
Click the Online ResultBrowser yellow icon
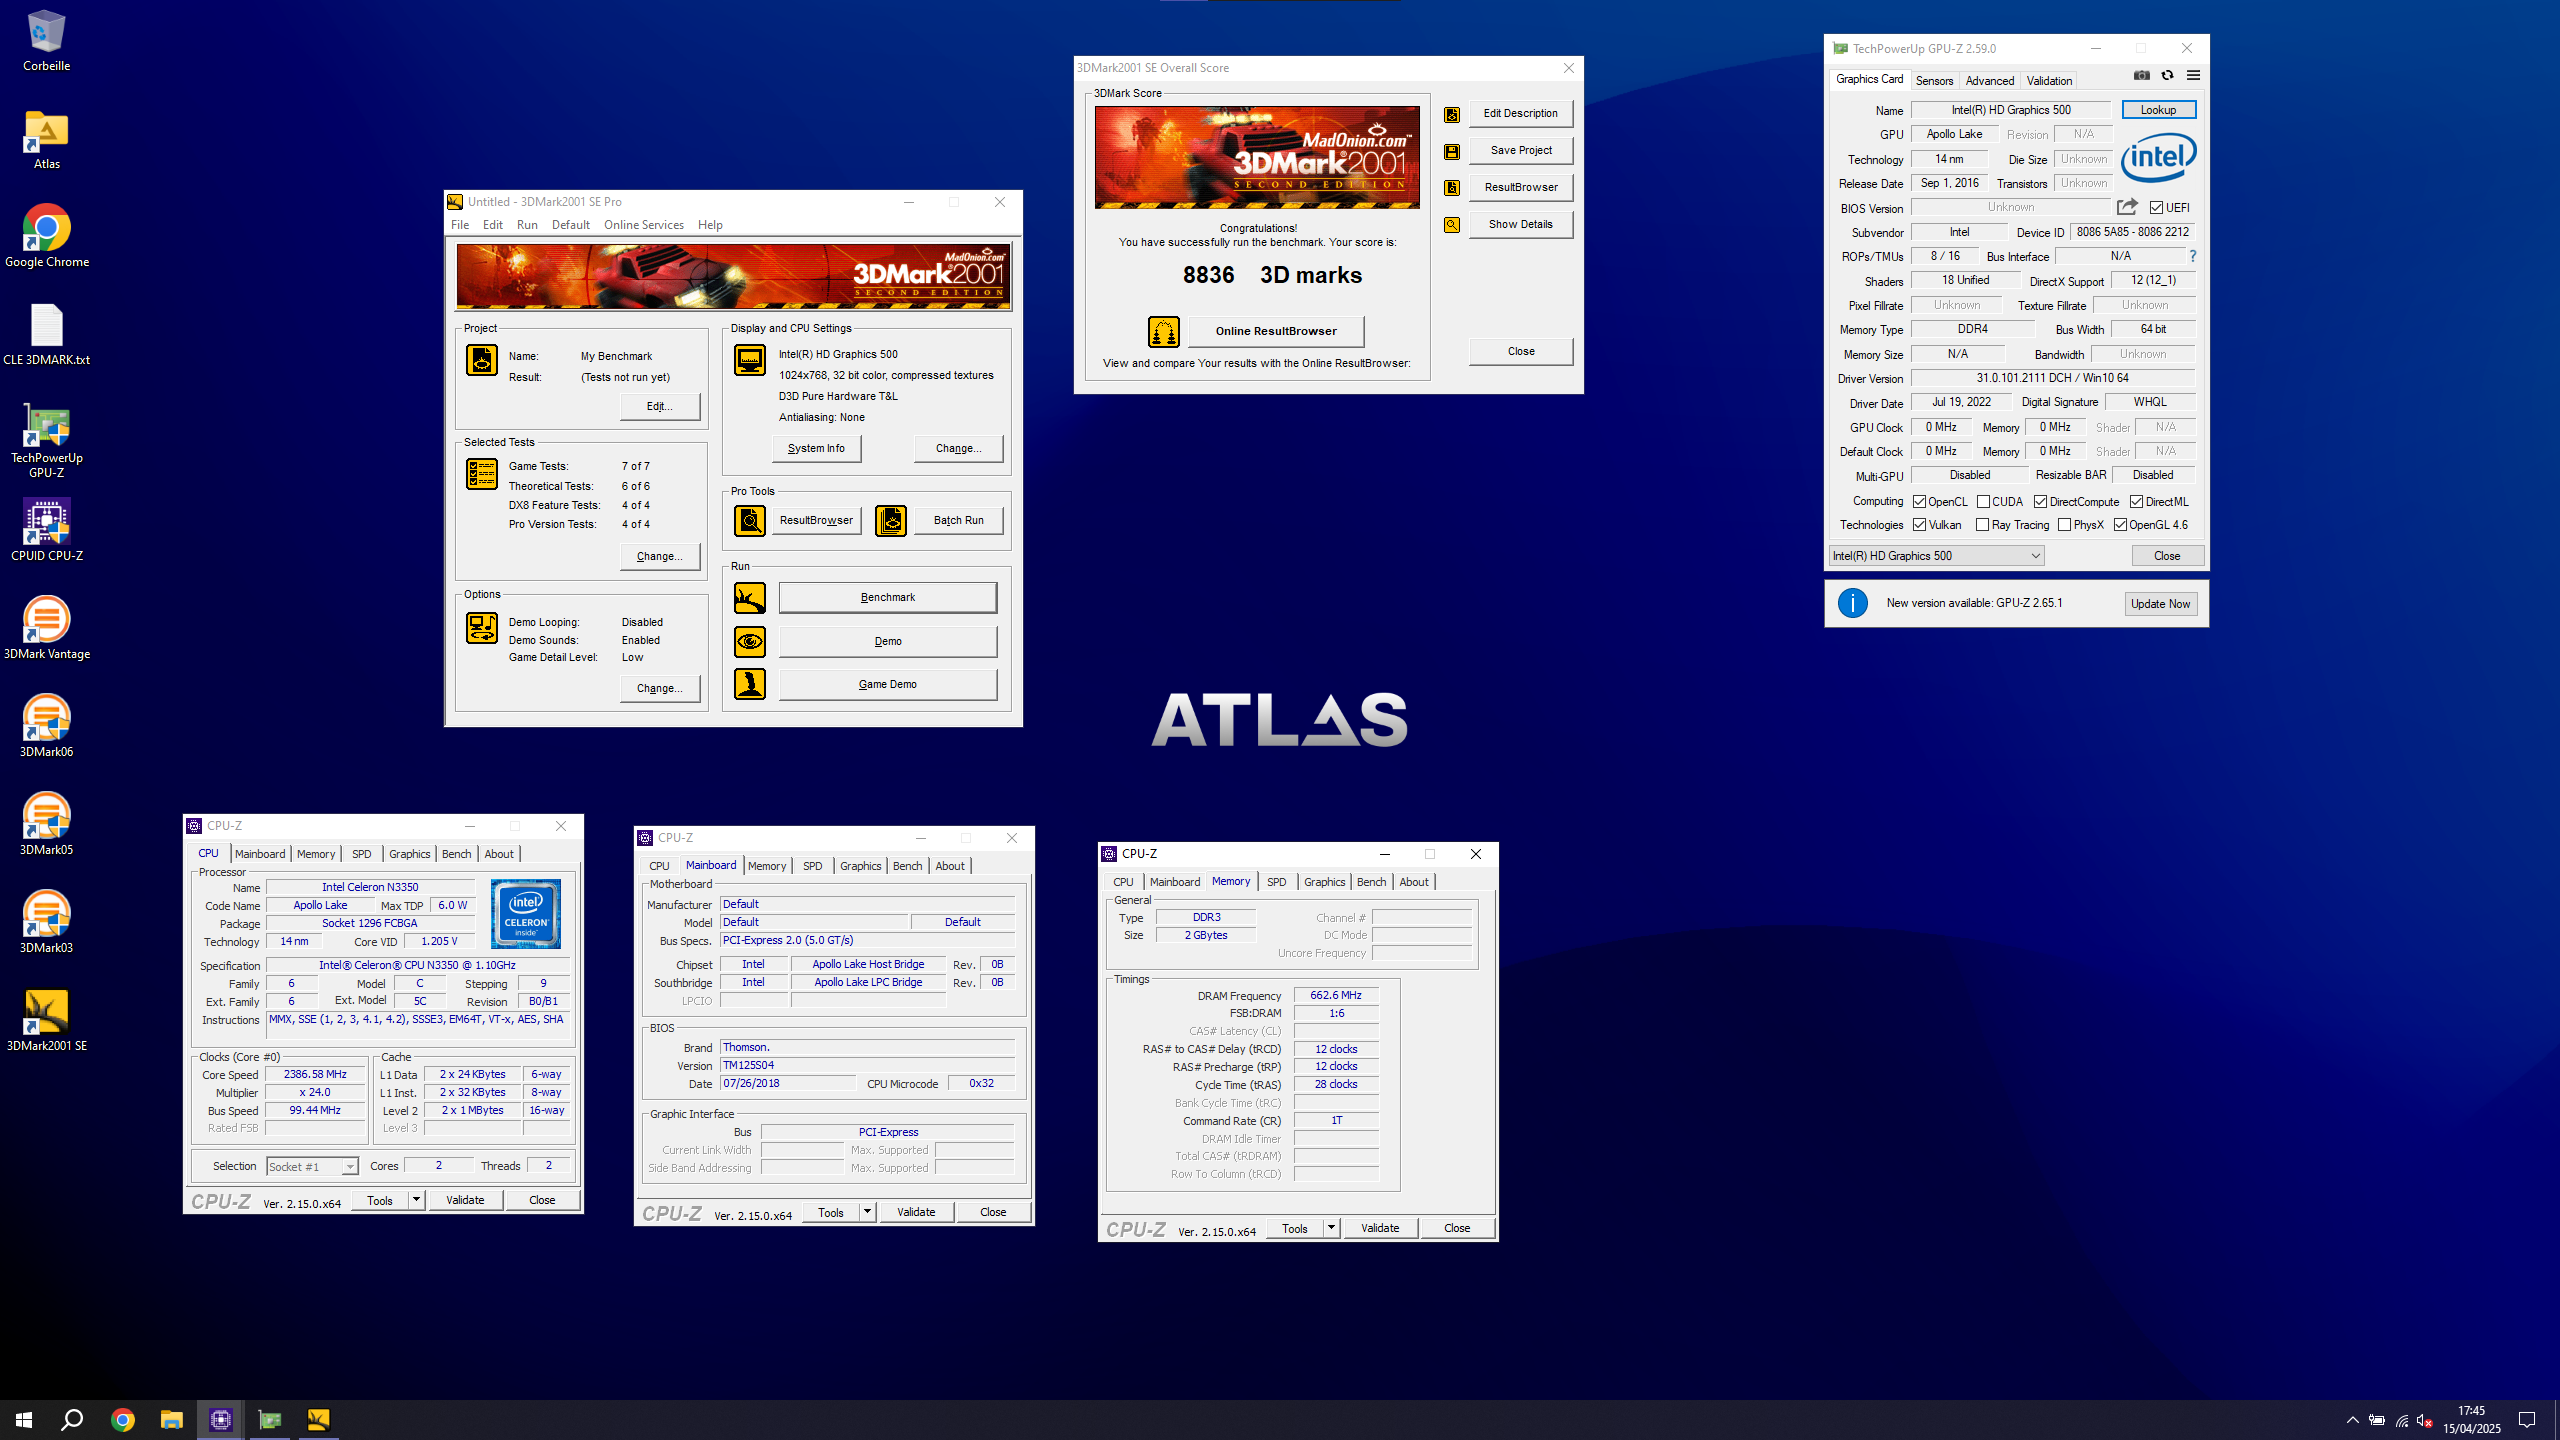1164,331
